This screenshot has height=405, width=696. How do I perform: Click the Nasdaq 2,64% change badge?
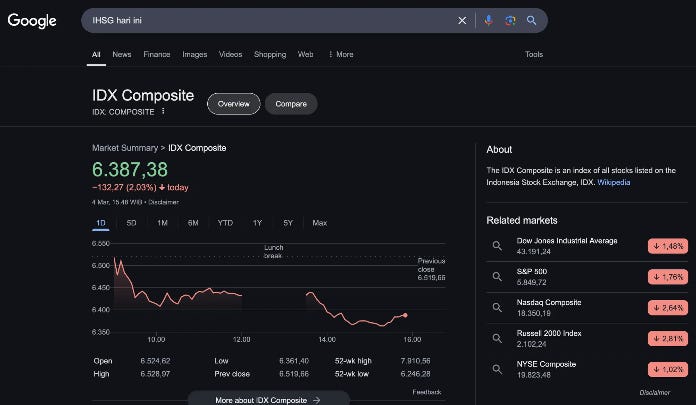(668, 308)
